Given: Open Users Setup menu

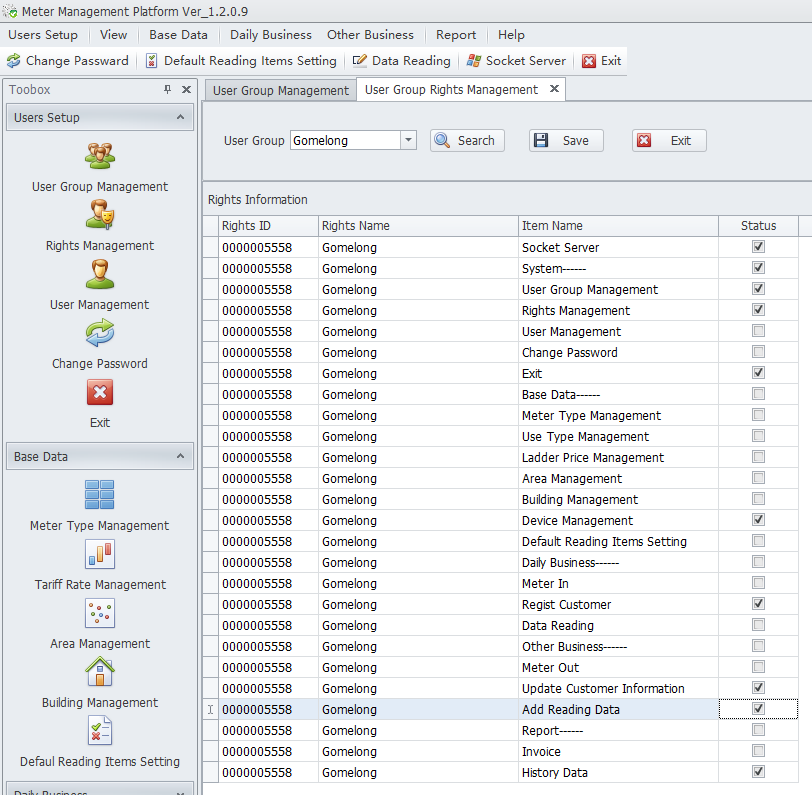Looking at the screenshot, I should tap(43, 35).
